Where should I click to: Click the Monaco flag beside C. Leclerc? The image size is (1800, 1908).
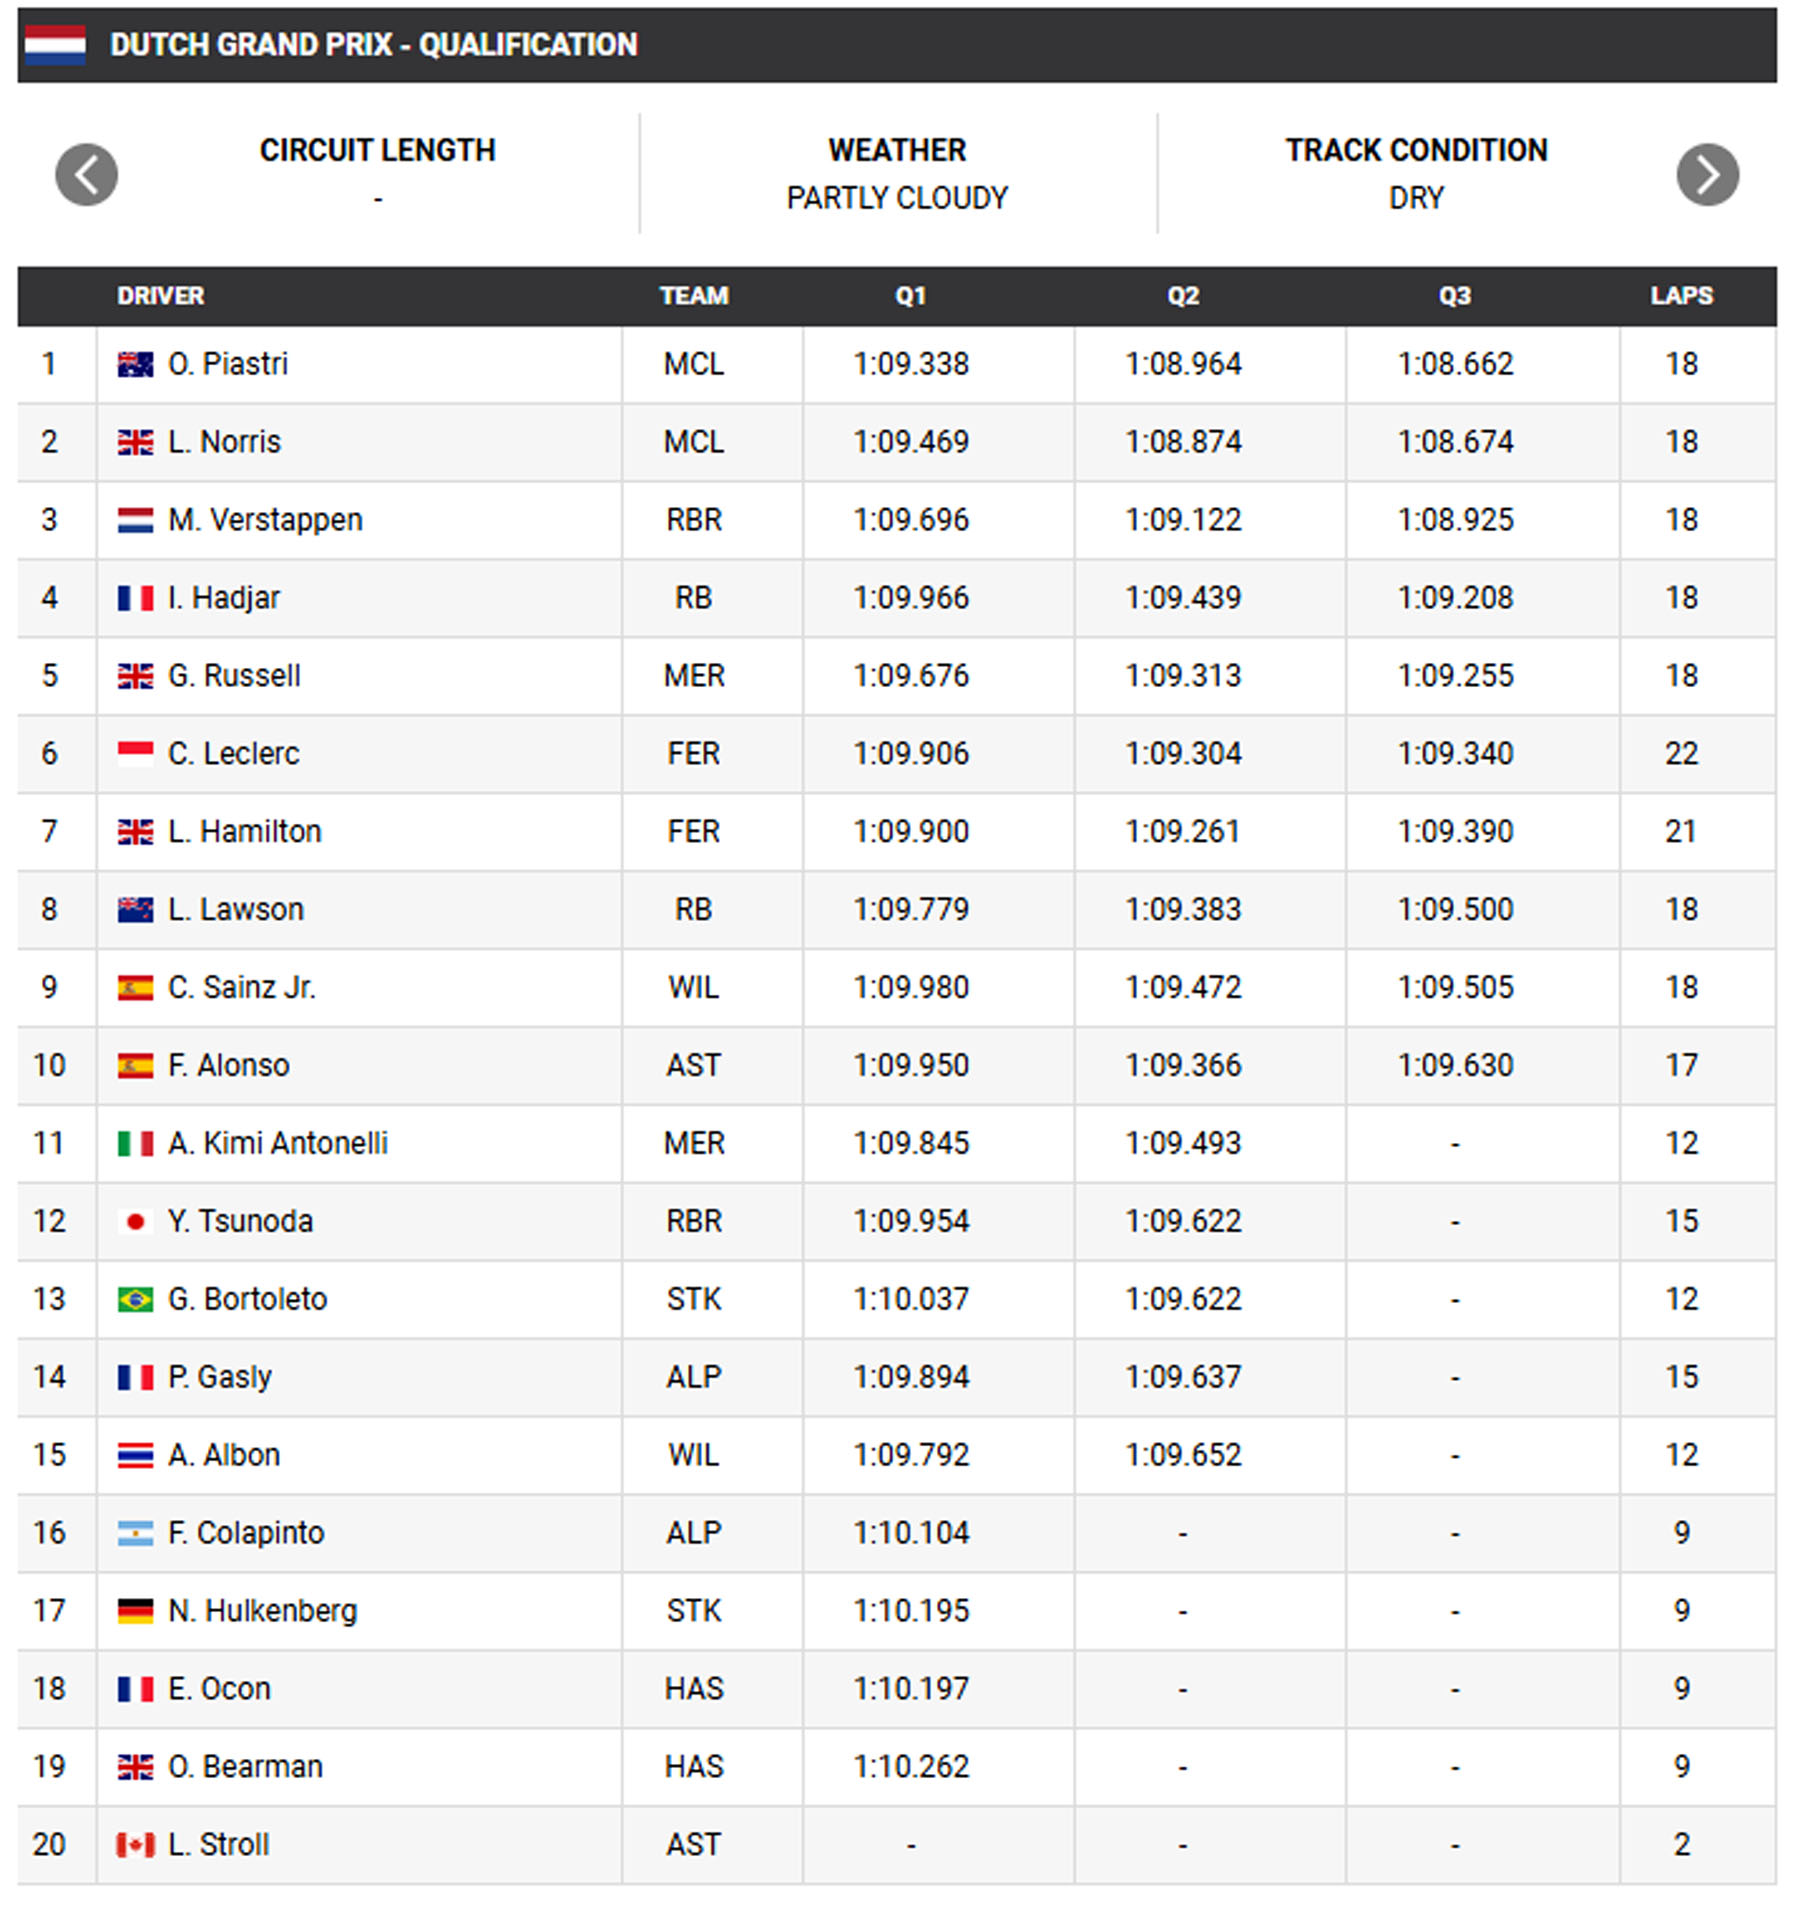tap(135, 753)
